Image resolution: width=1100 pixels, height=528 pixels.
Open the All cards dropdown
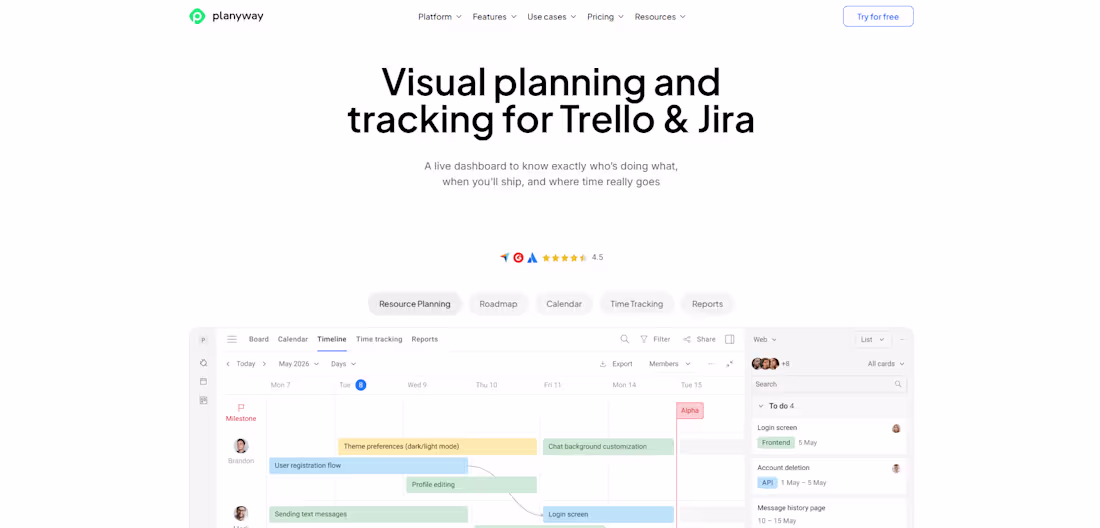(x=886, y=364)
